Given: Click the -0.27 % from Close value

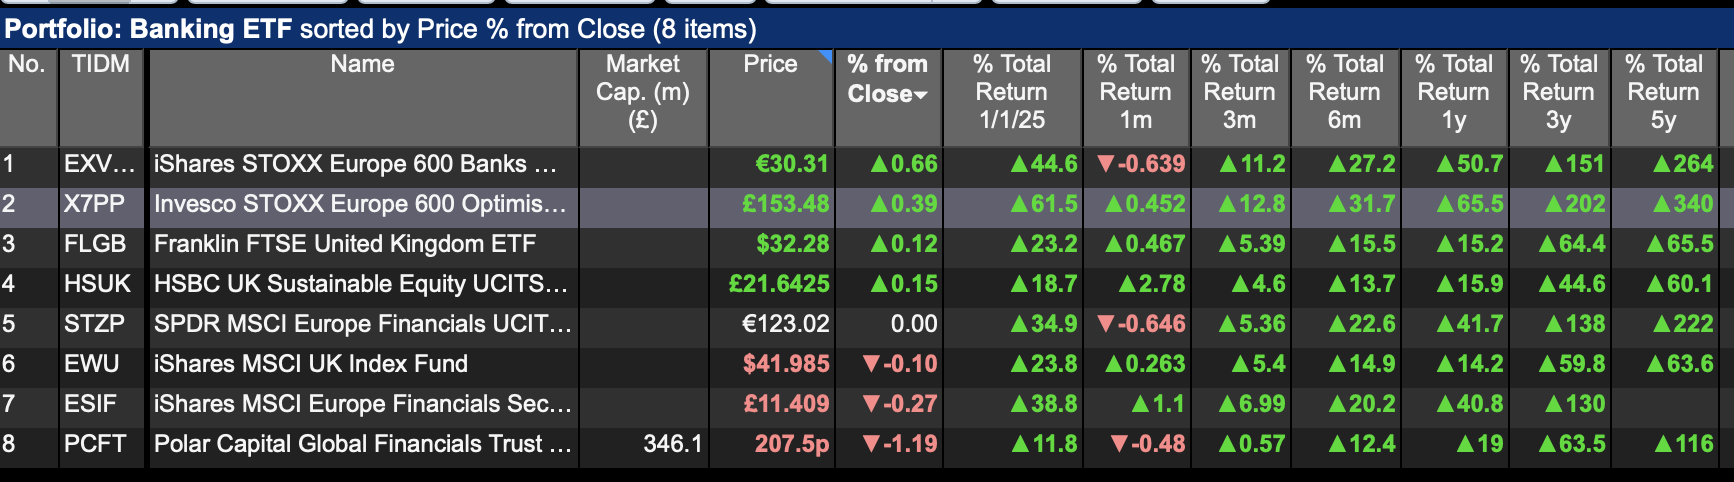Looking at the screenshot, I should pos(900,404).
